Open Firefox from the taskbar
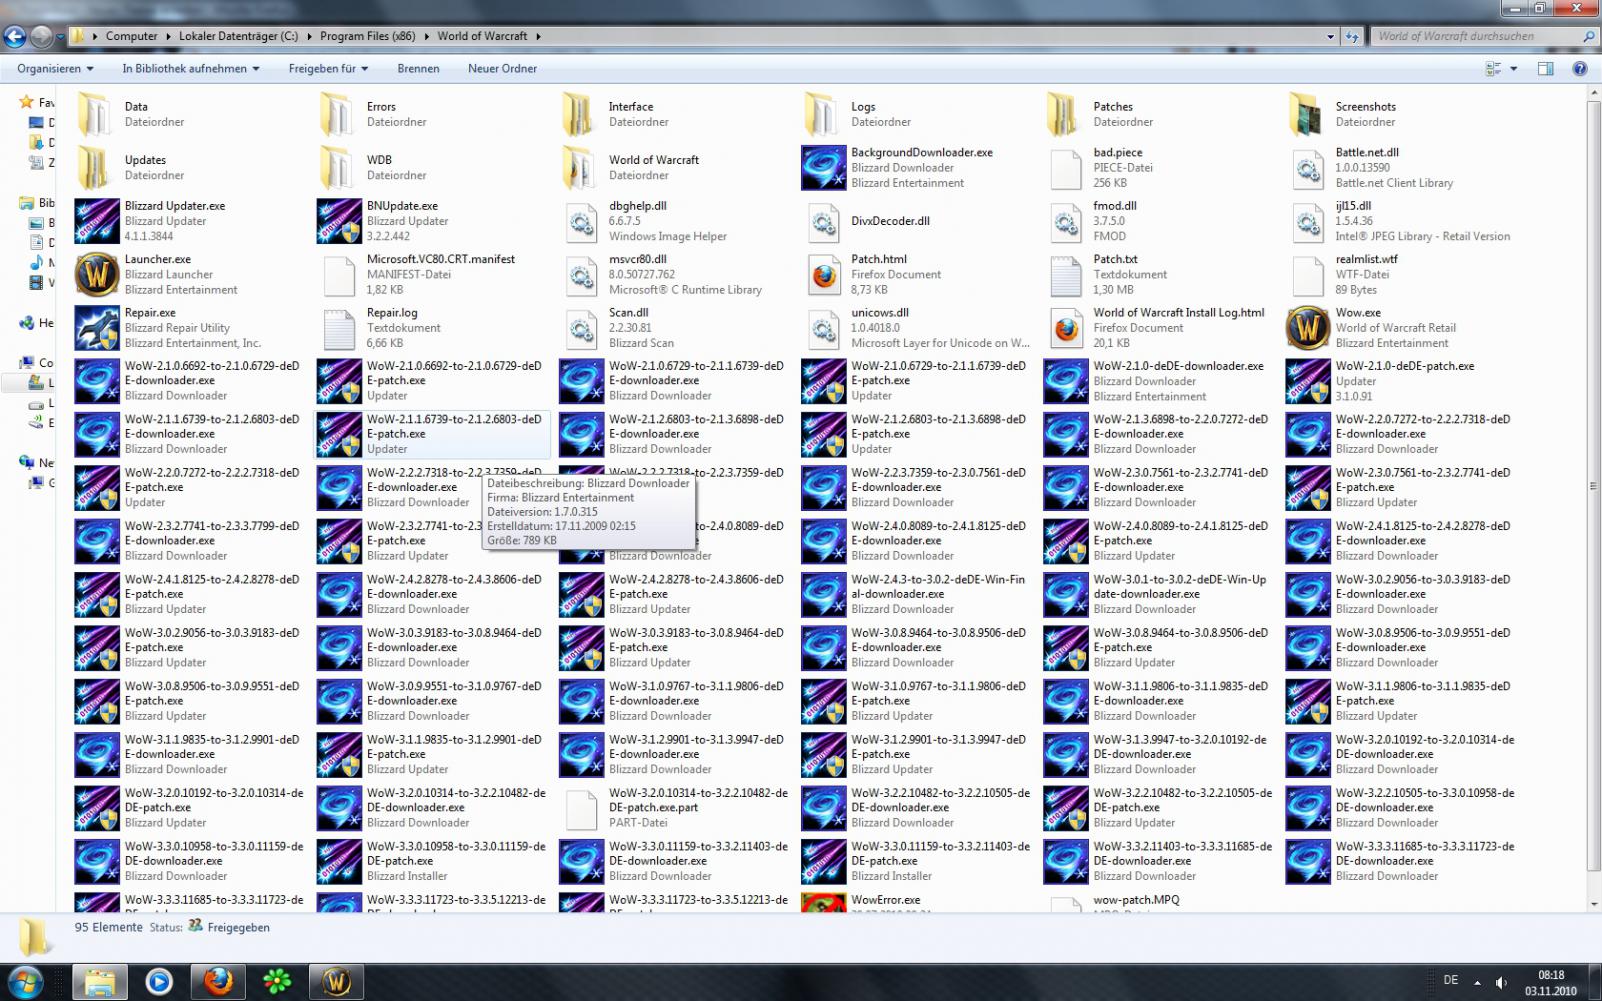Screen dimensions: 1602x1001 (218, 982)
